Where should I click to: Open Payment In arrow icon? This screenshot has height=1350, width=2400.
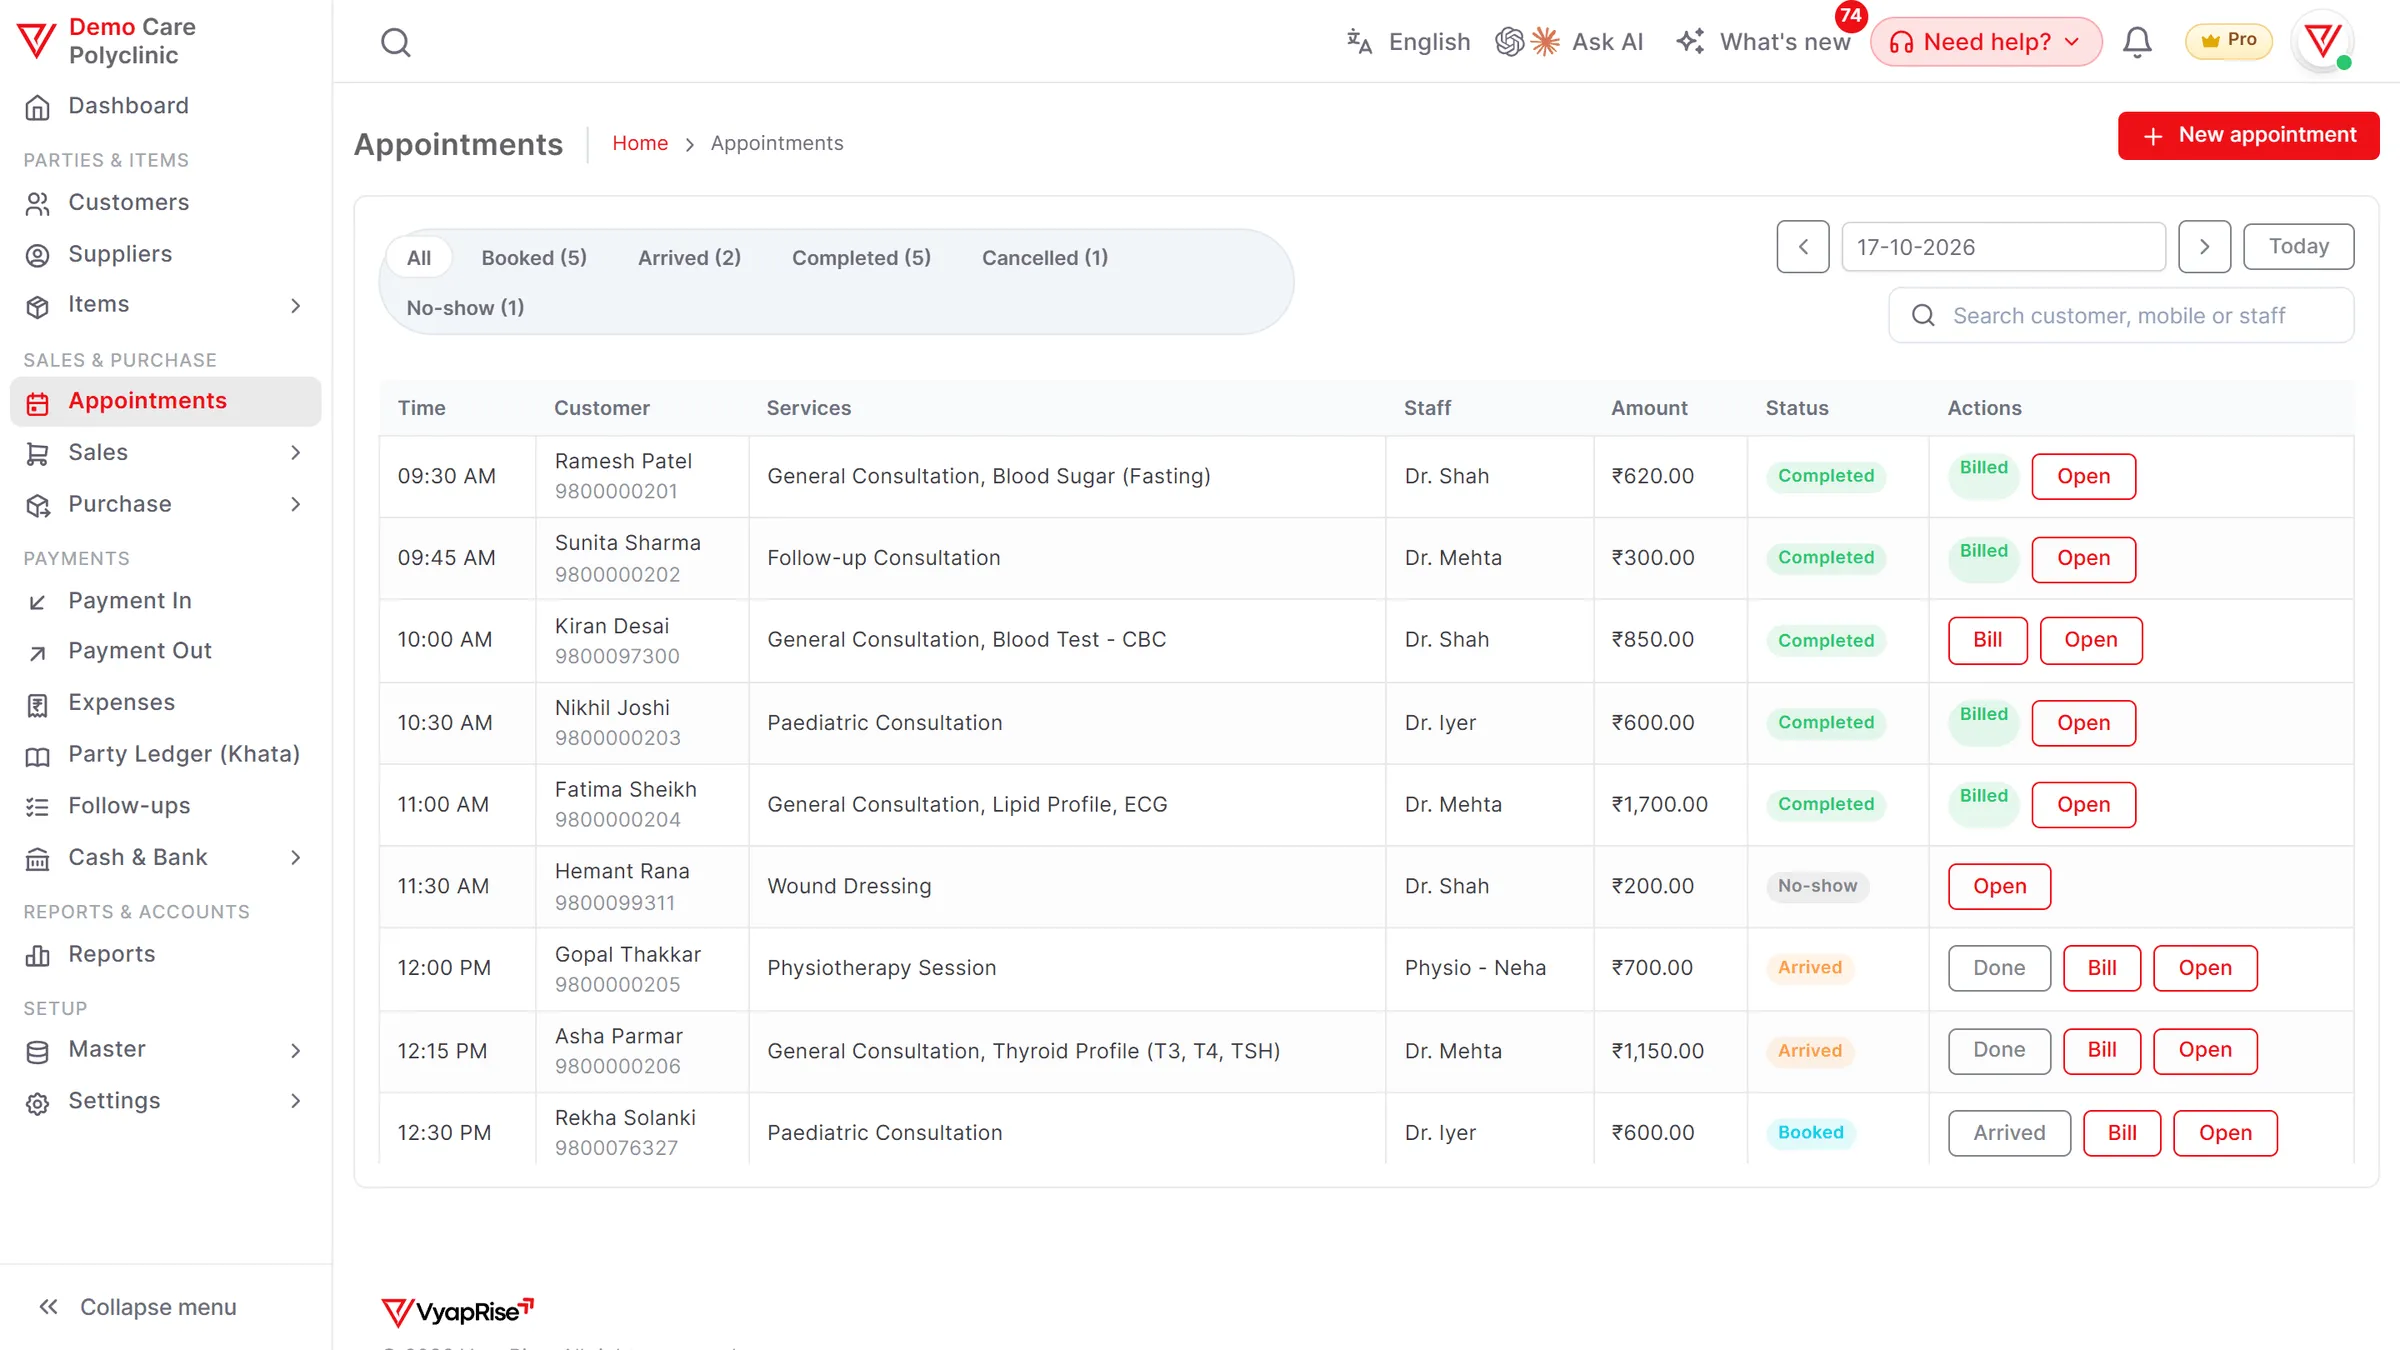coord(37,602)
